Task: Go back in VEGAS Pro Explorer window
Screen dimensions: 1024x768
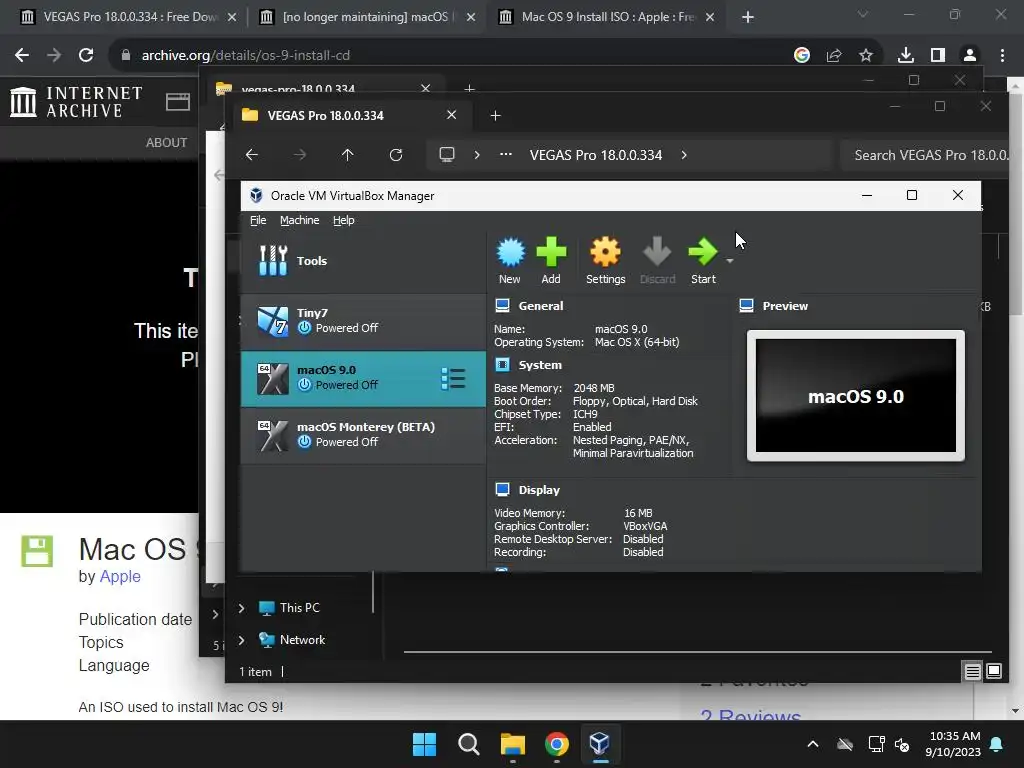Action: [x=252, y=155]
